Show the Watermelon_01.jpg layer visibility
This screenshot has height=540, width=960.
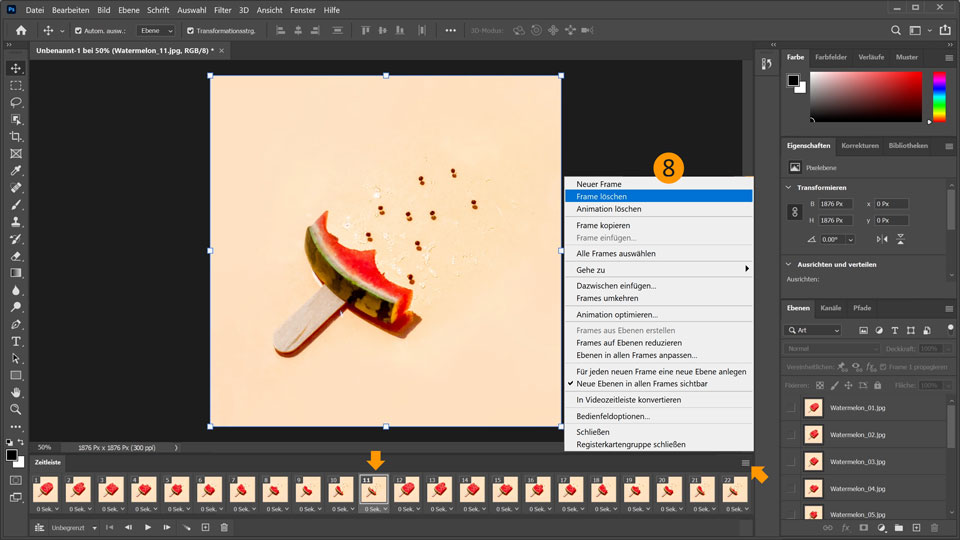click(791, 408)
